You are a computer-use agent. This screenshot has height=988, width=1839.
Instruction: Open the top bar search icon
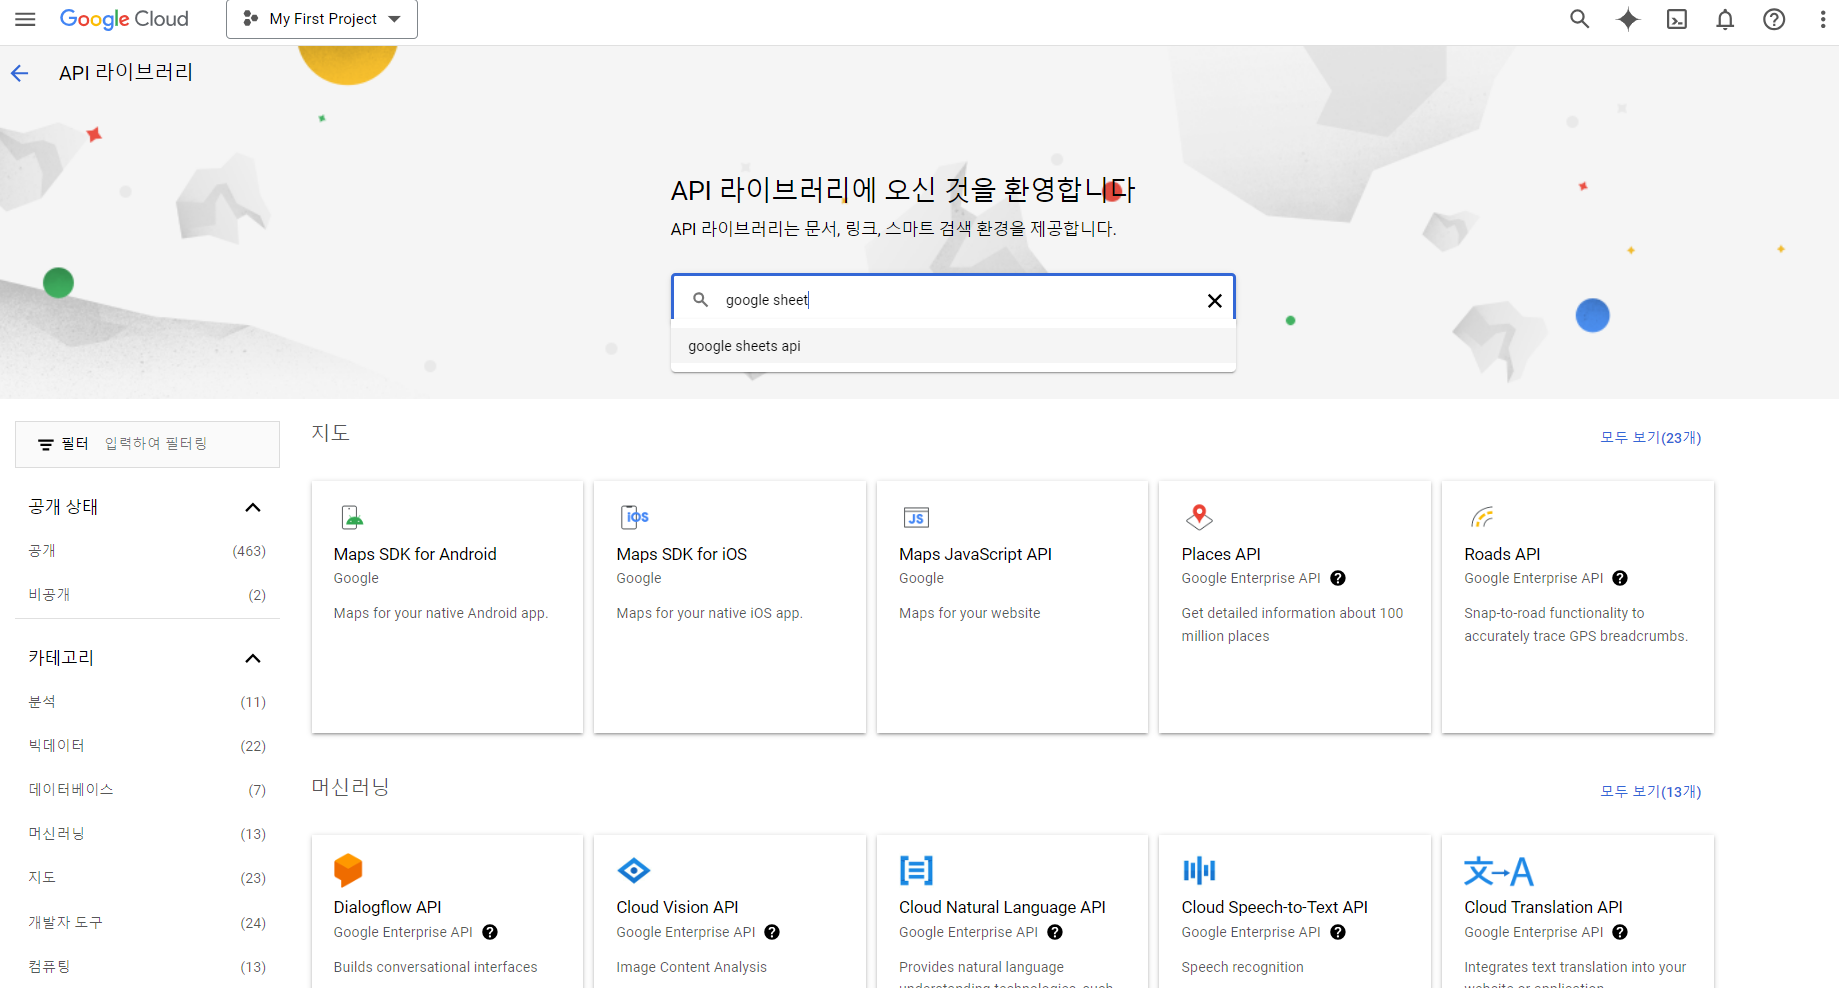1579,19
